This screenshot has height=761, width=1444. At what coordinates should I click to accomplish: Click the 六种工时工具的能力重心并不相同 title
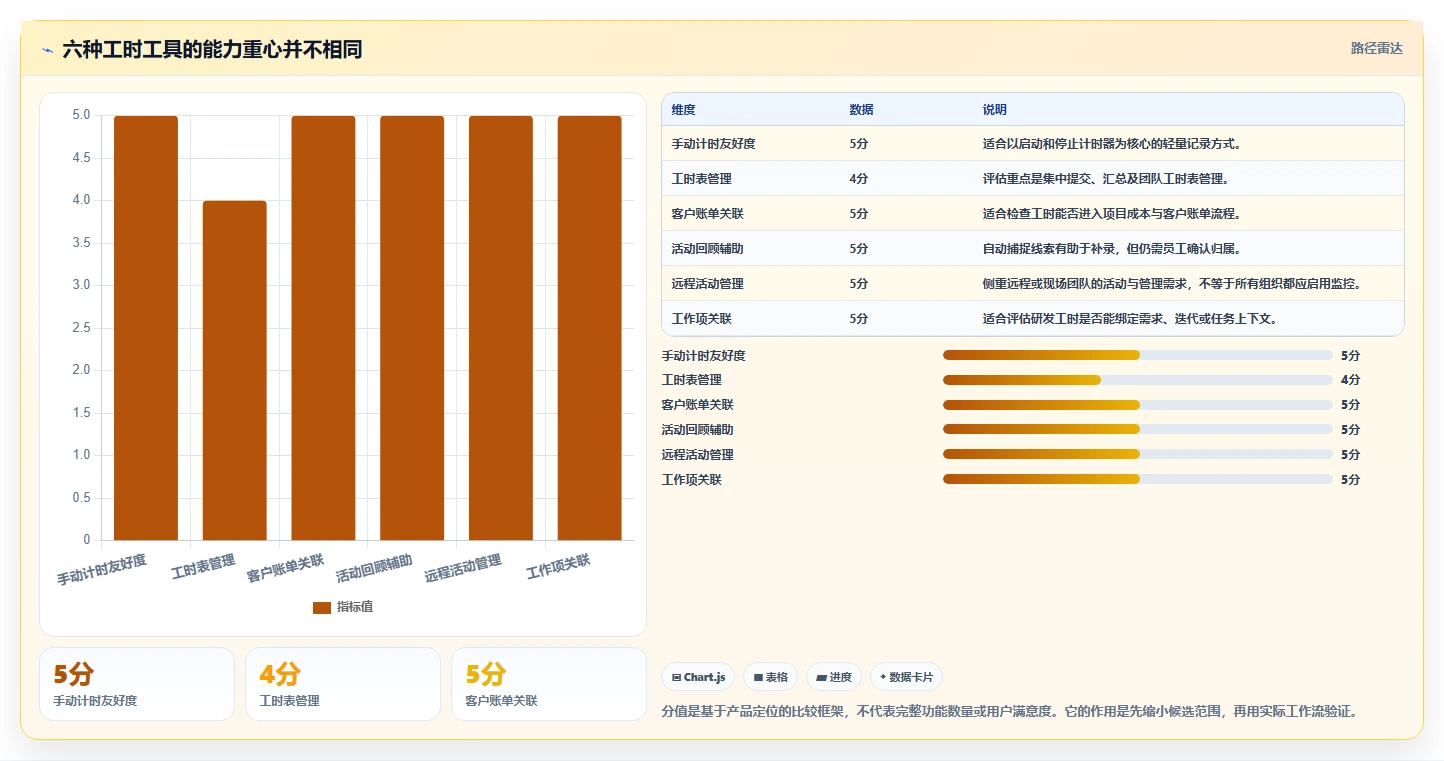pos(212,49)
